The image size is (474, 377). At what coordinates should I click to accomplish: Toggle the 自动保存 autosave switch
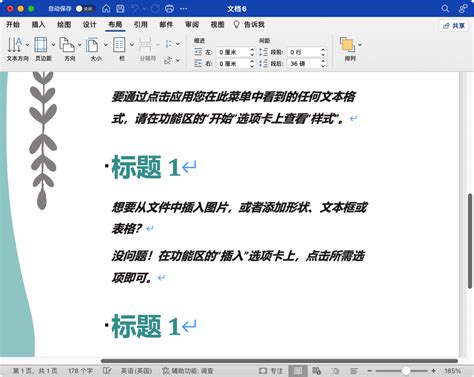pos(85,9)
